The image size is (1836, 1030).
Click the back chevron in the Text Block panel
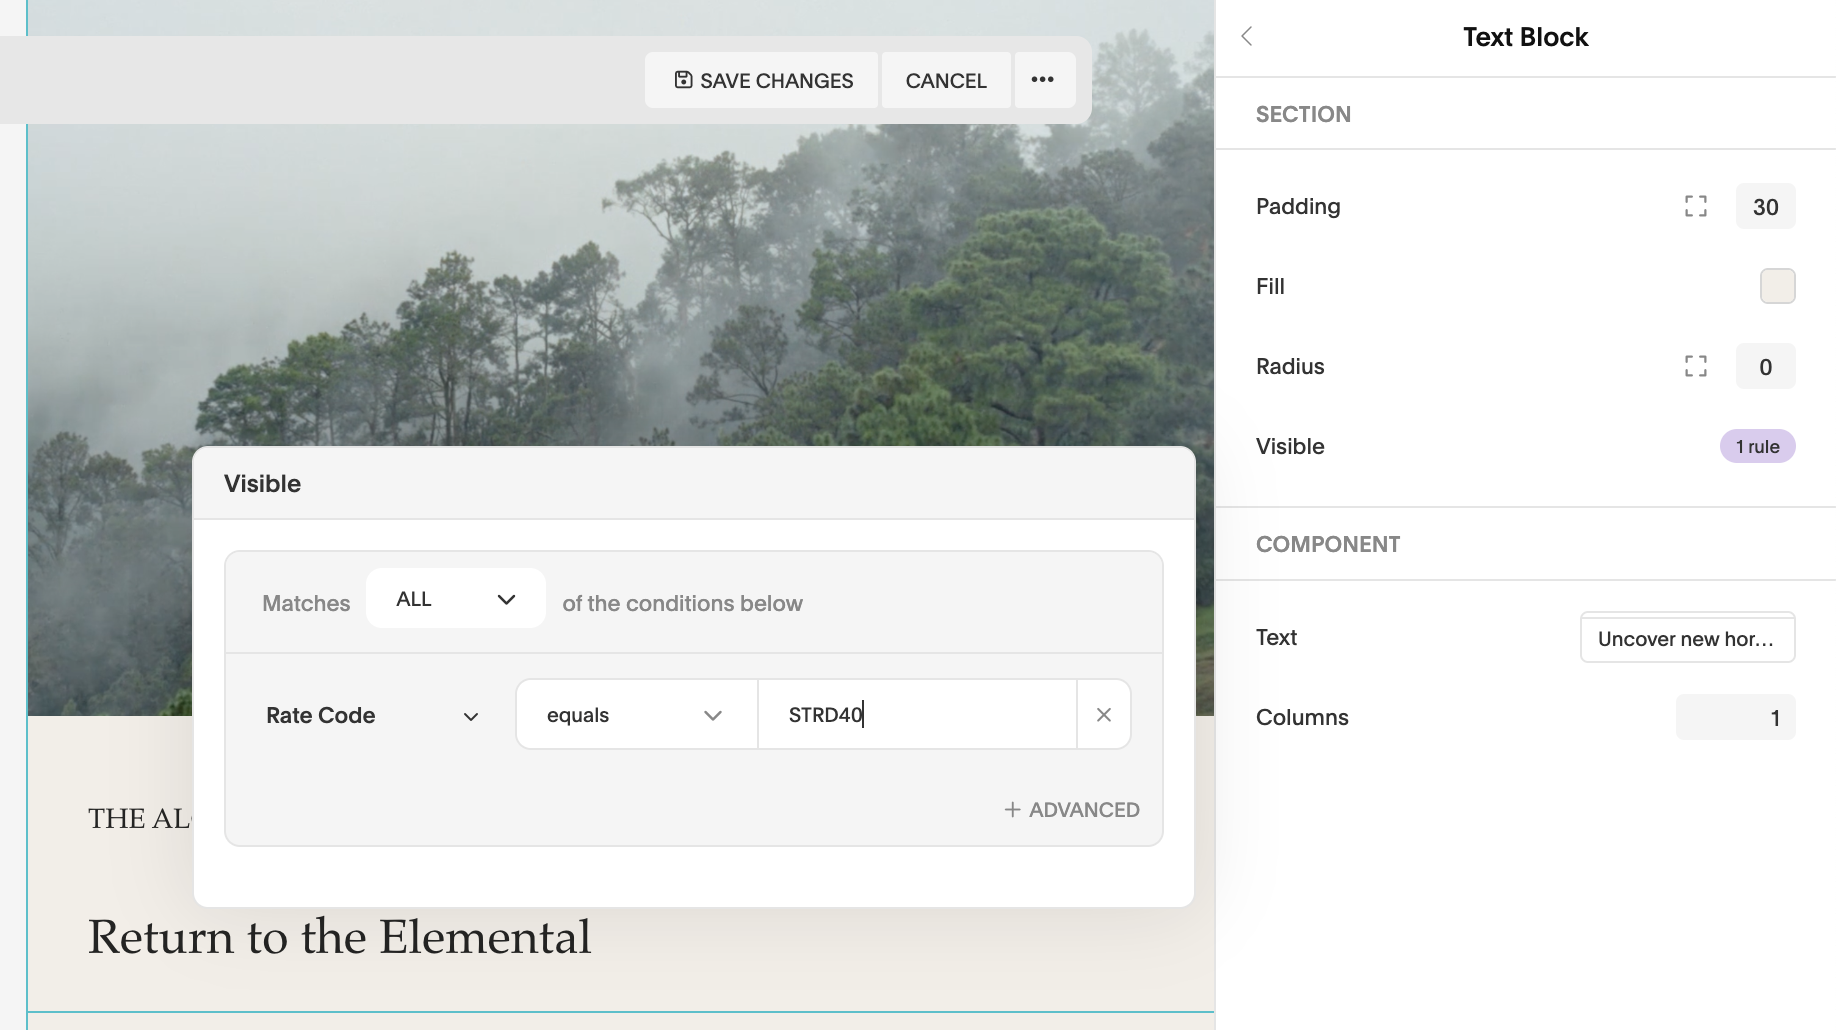[x=1247, y=36]
